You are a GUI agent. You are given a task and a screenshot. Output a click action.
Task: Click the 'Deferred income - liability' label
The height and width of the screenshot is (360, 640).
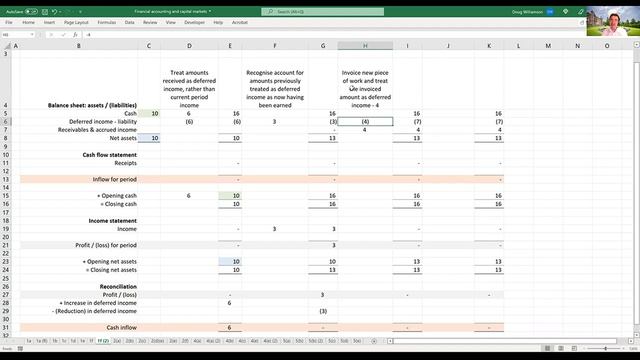click(103, 122)
